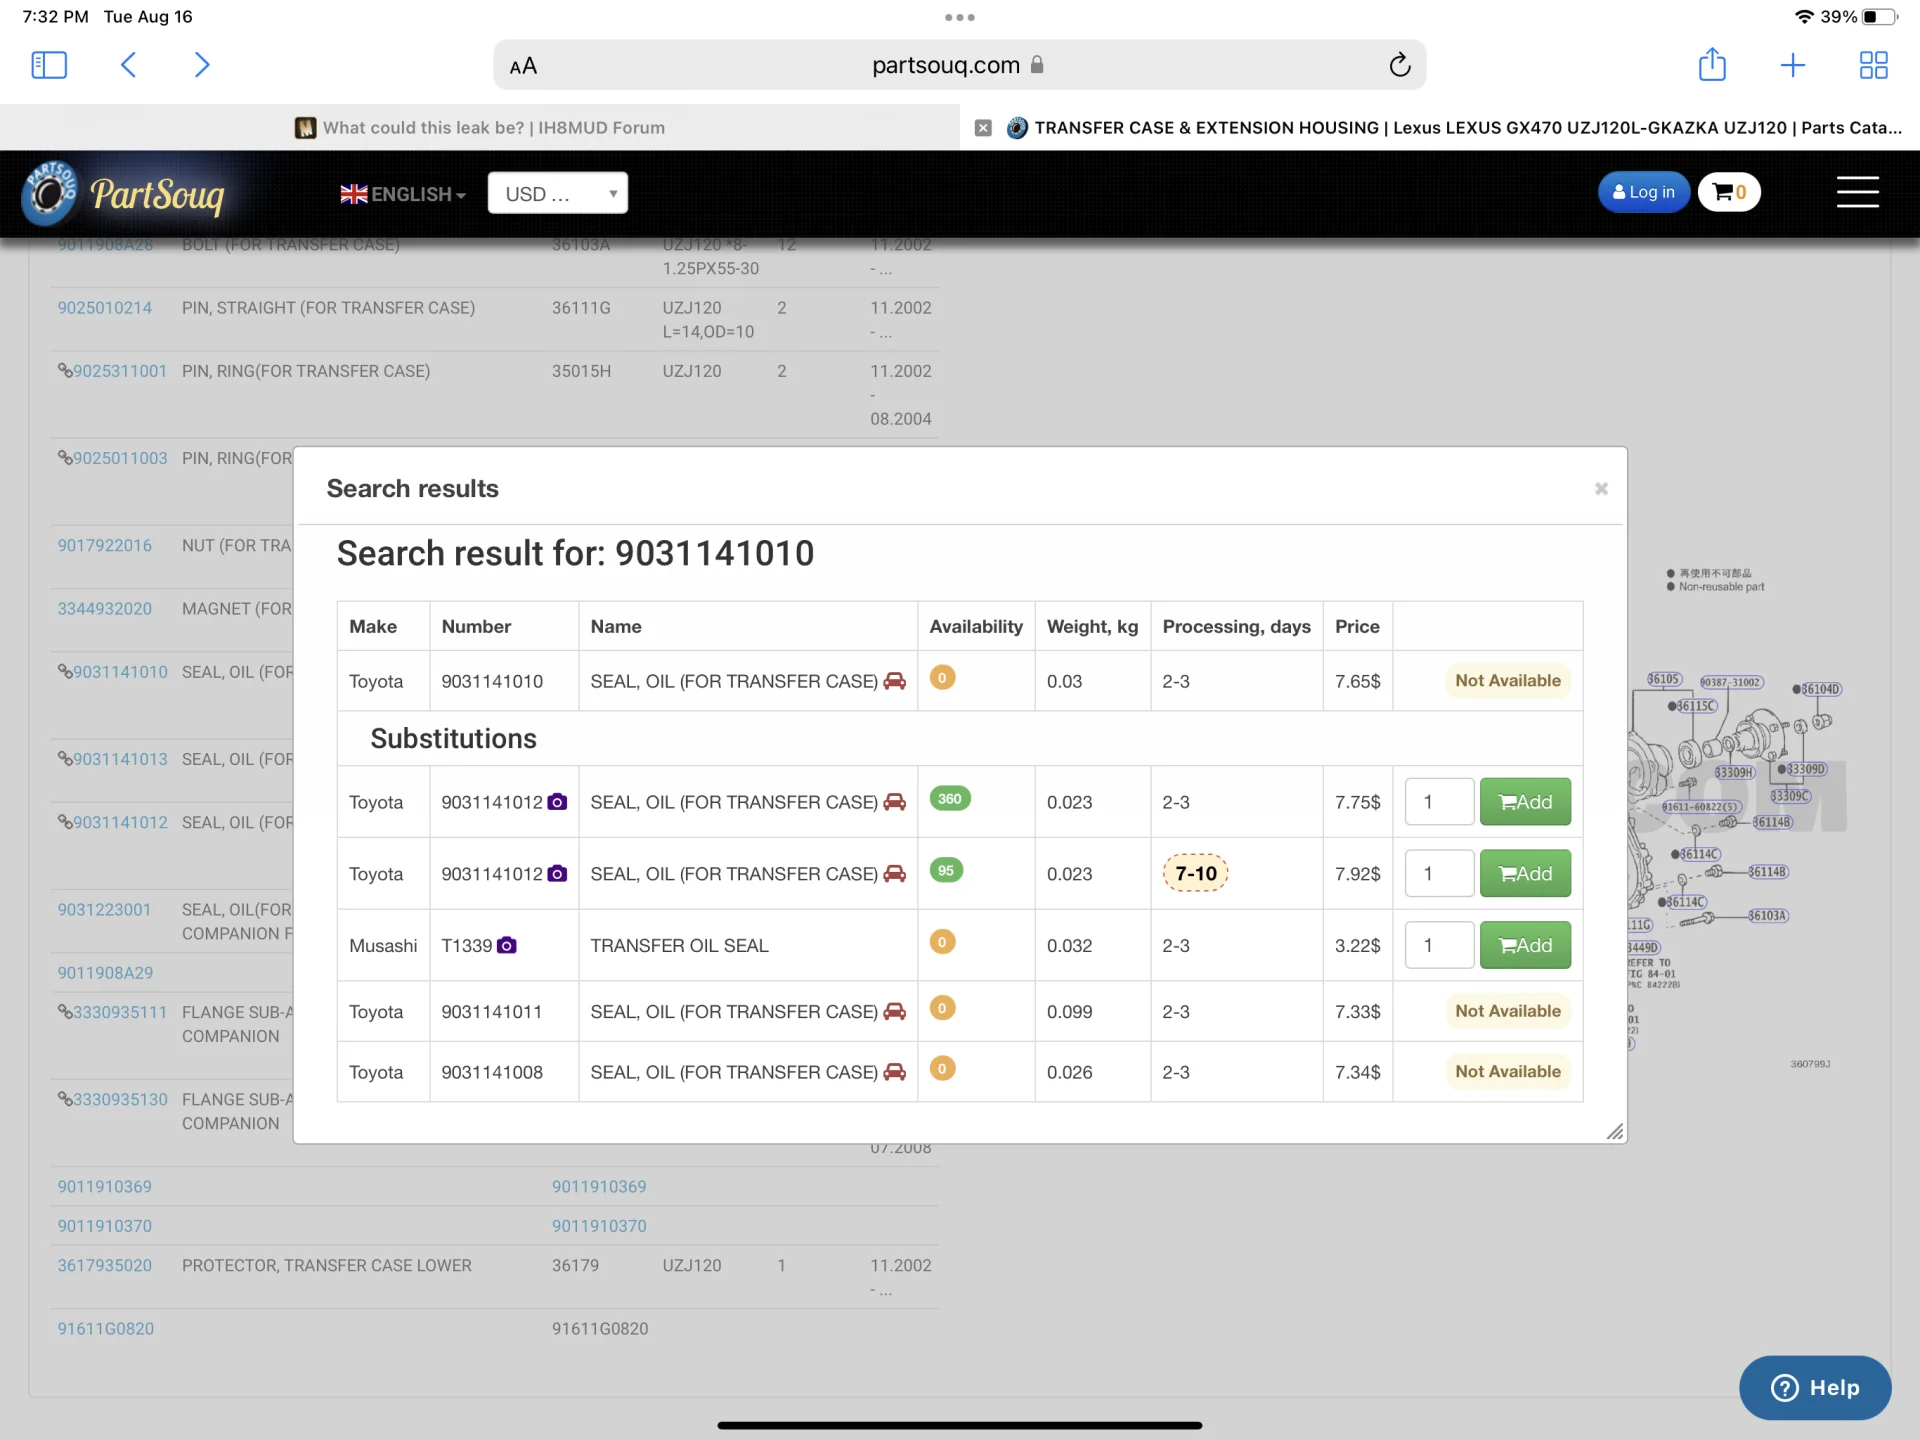
Task: View photo icon for 9031141012 at 7.75$
Action: (x=557, y=802)
